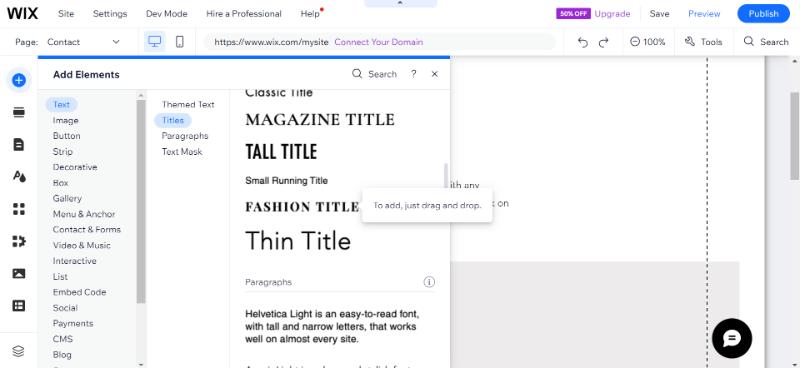Select the Interactive category

click(74, 261)
